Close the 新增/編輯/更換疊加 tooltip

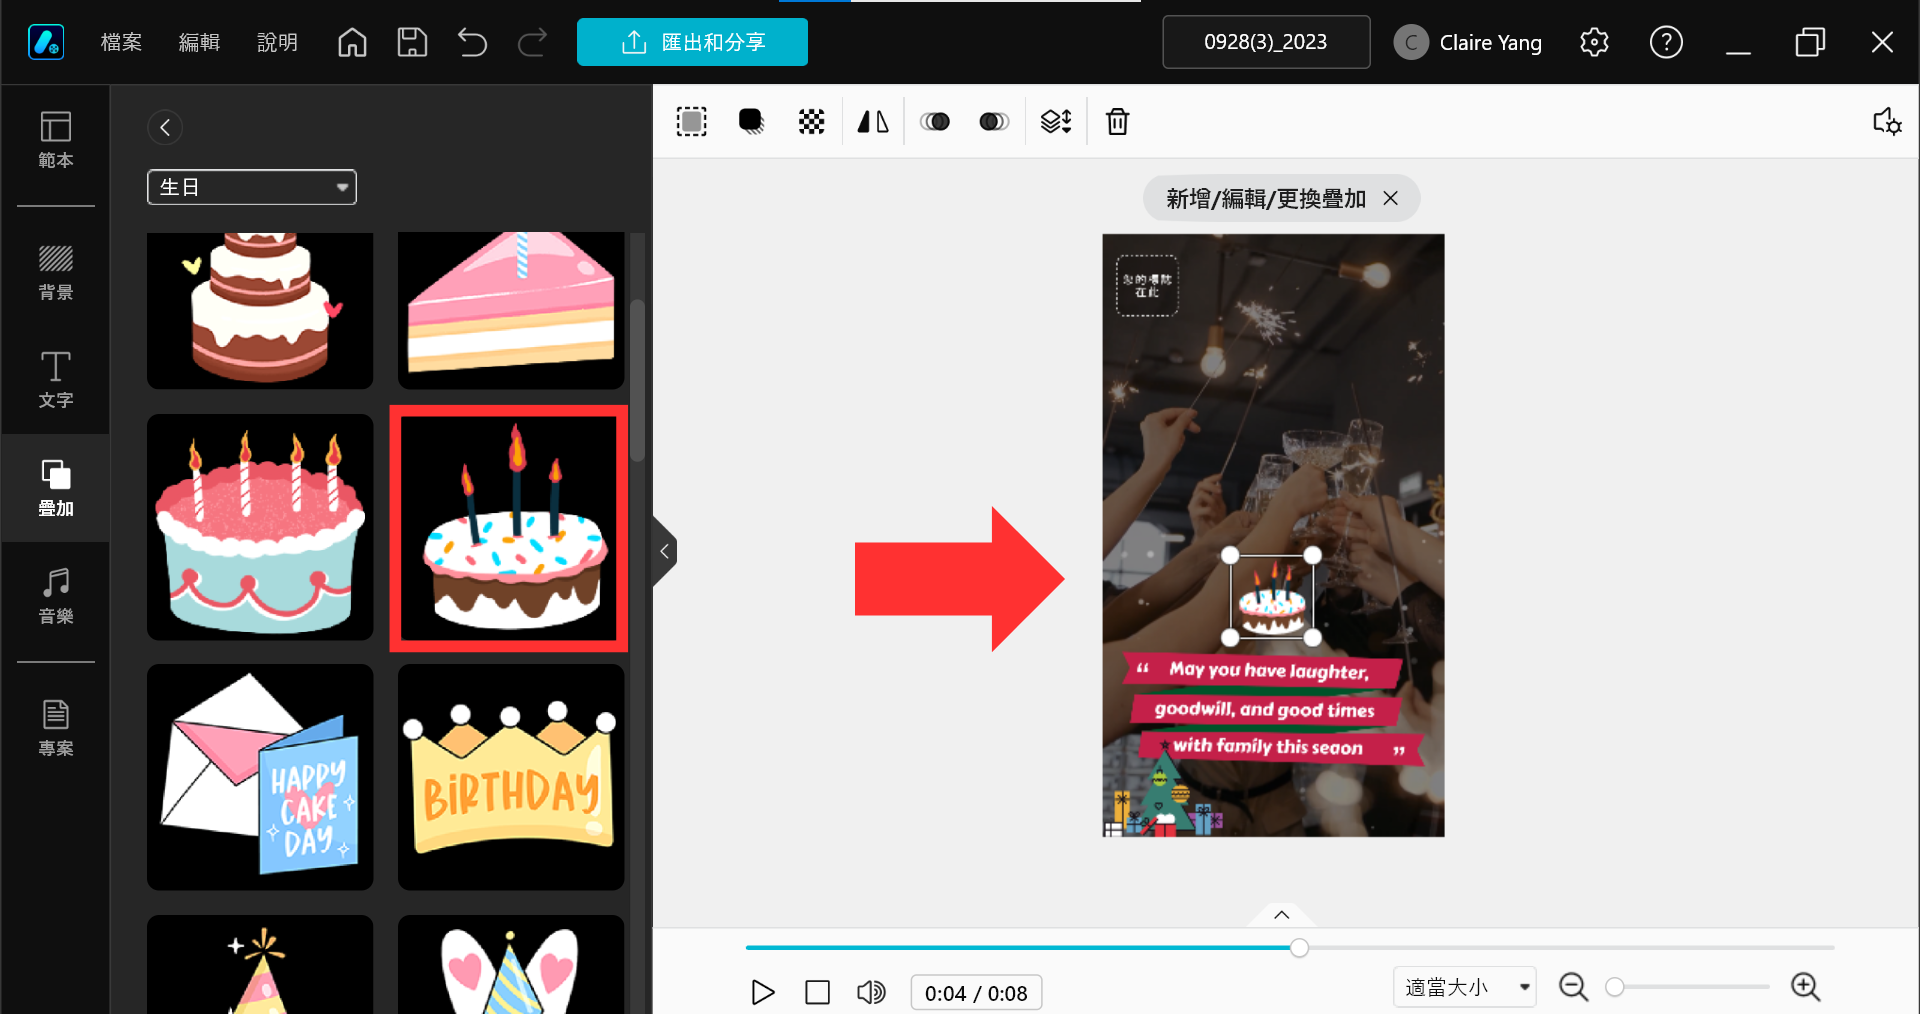[1390, 198]
